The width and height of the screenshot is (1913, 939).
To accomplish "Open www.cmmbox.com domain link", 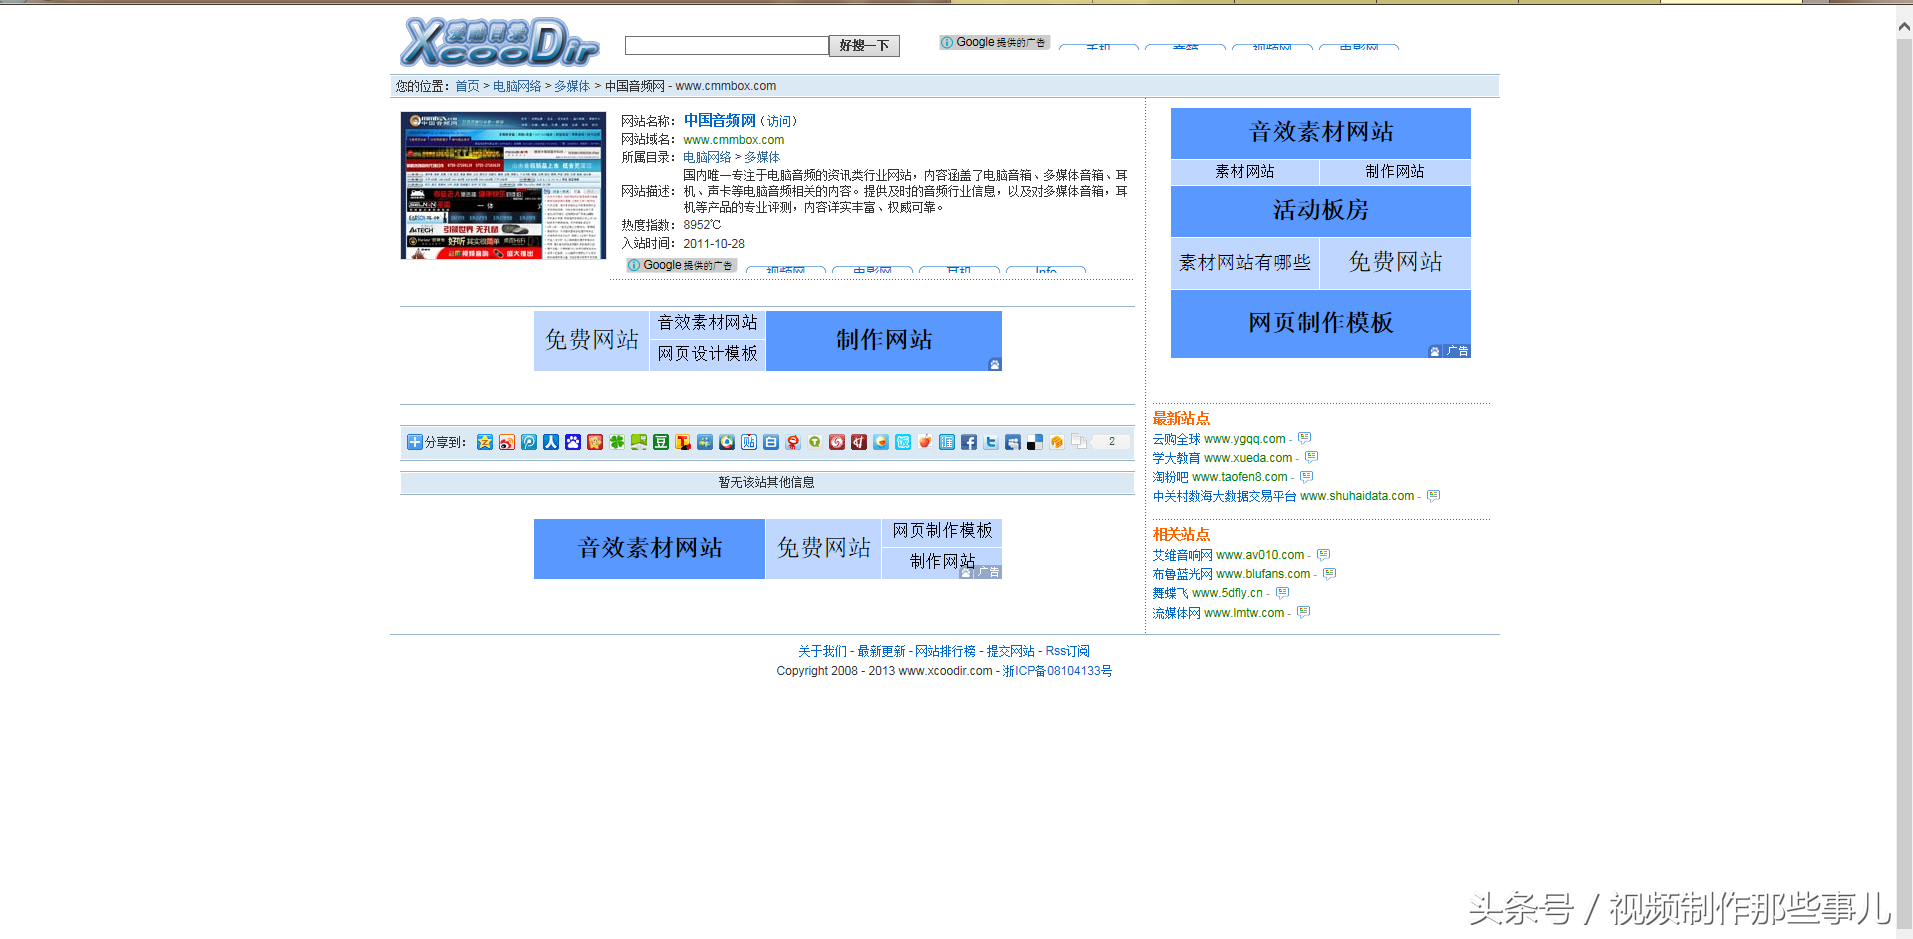I will [734, 140].
